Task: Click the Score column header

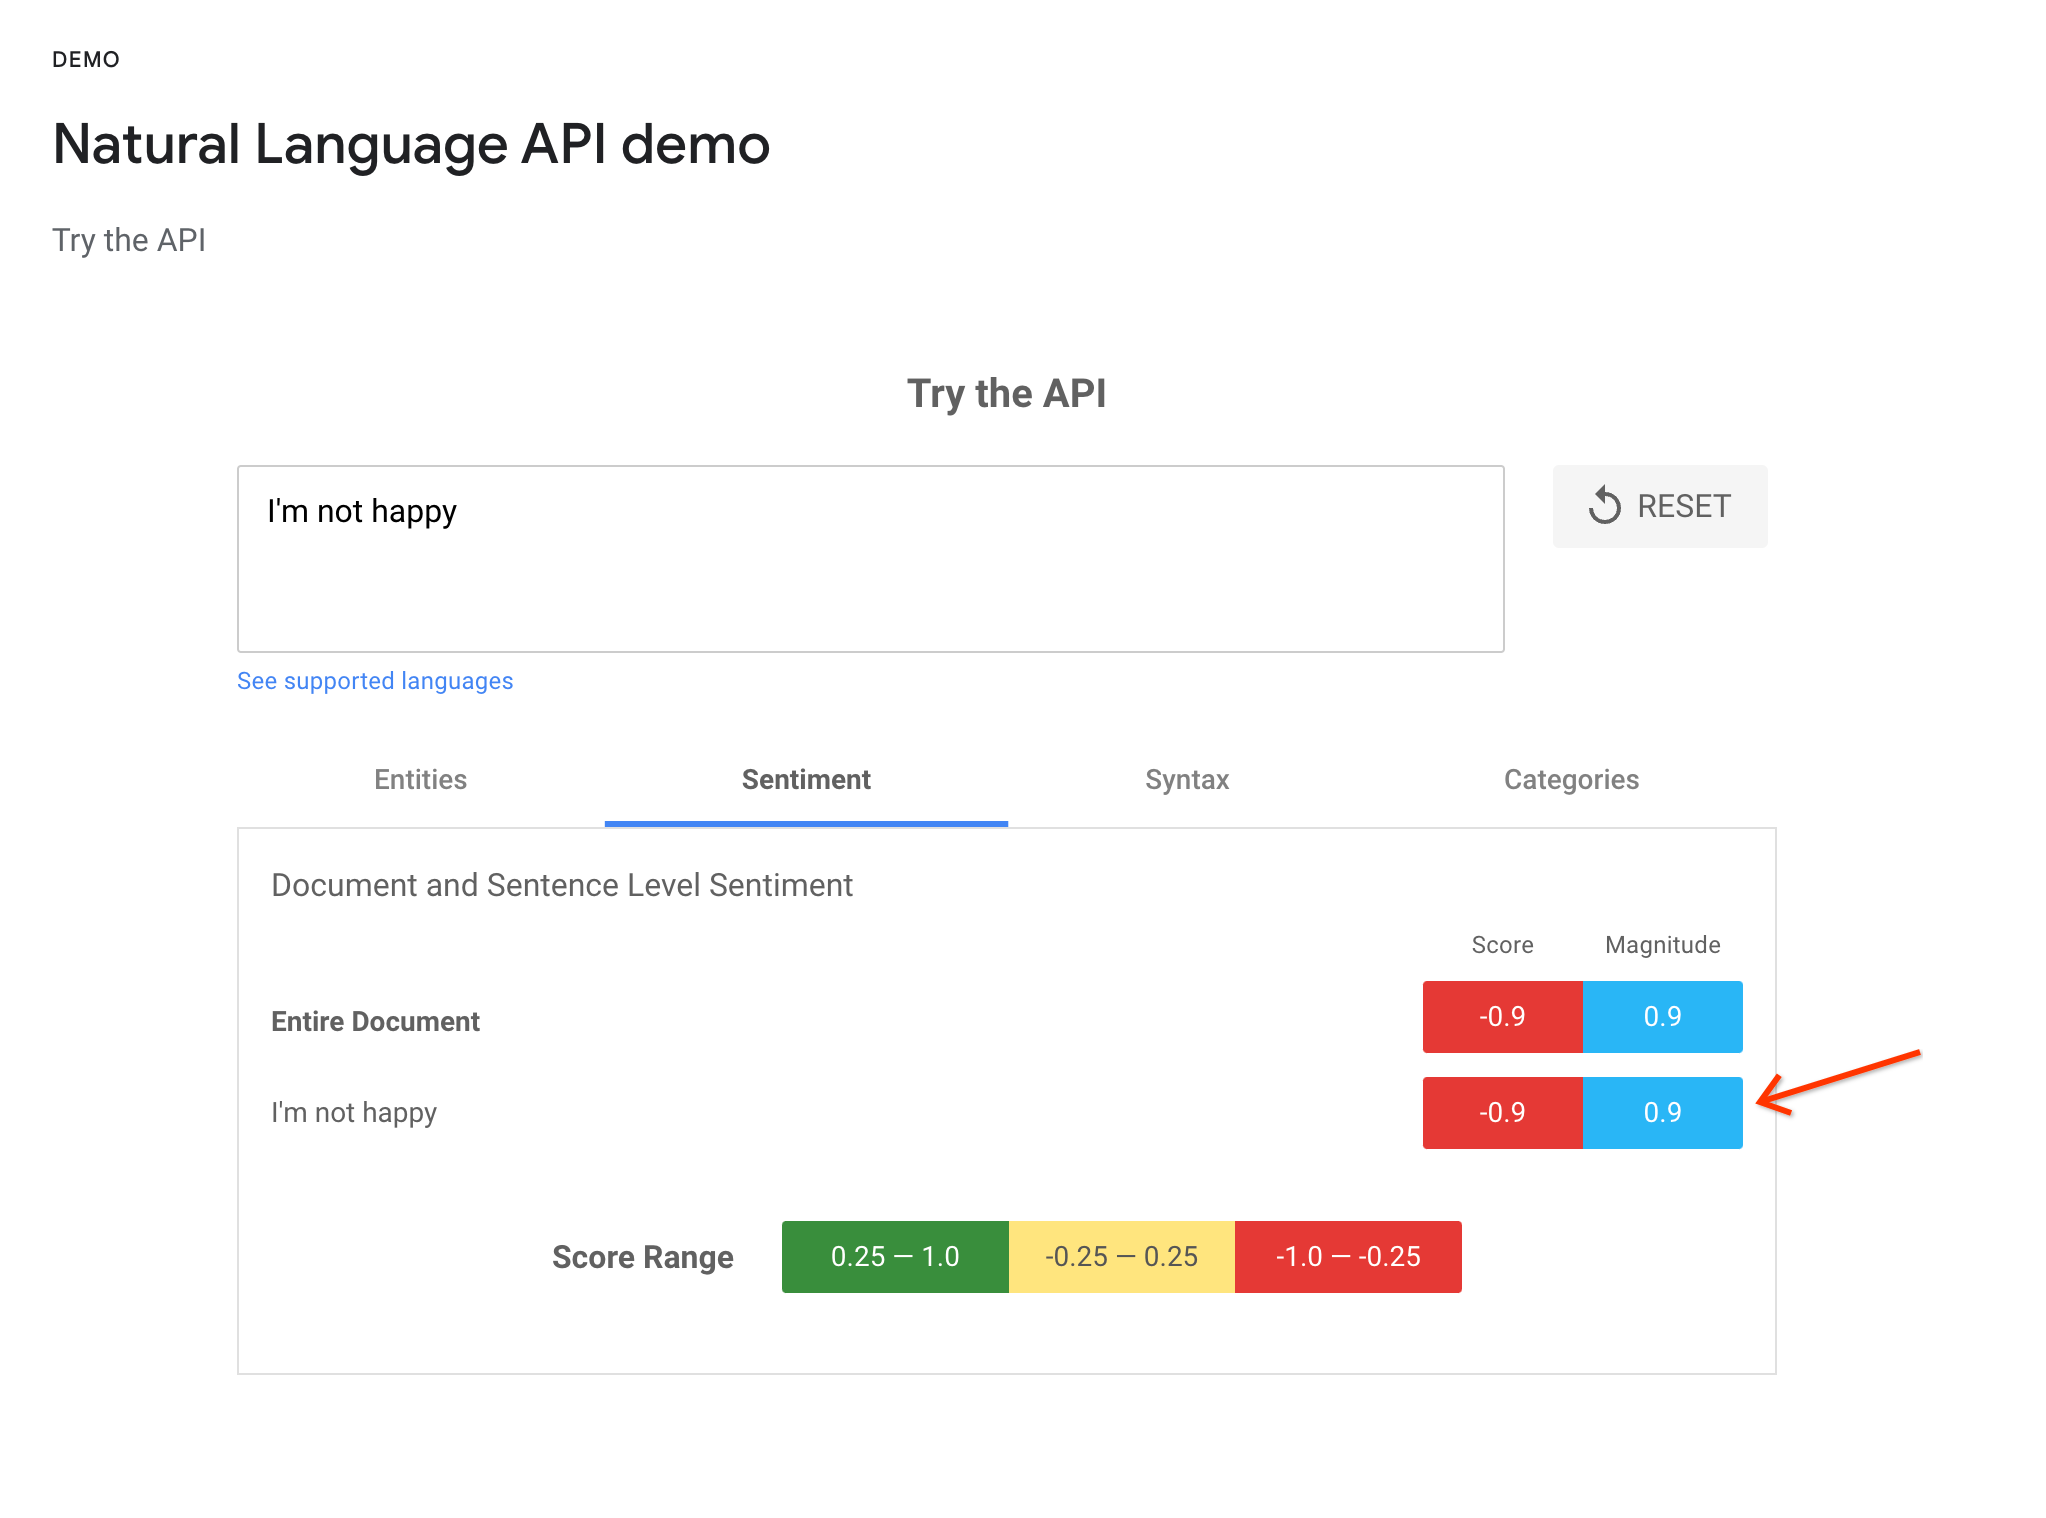Action: (1502, 945)
